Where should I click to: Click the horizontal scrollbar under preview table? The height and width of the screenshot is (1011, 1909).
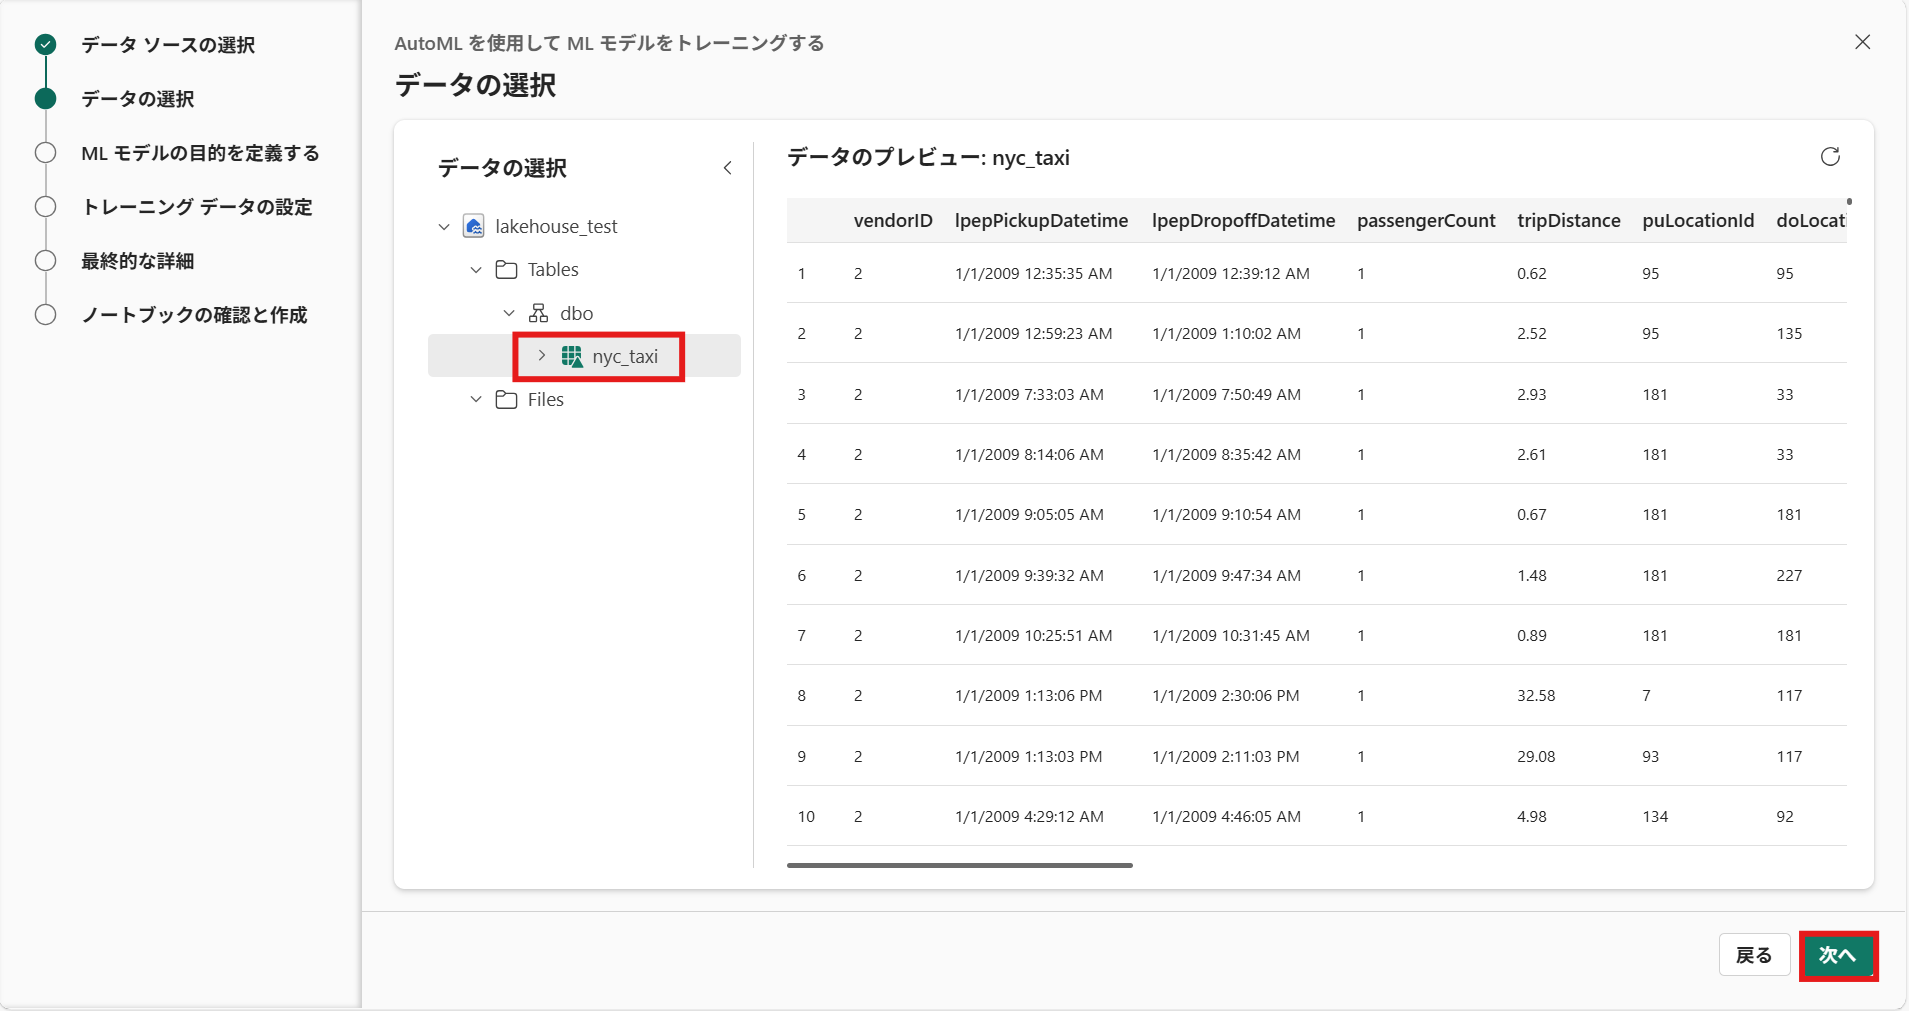(x=959, y=865)
